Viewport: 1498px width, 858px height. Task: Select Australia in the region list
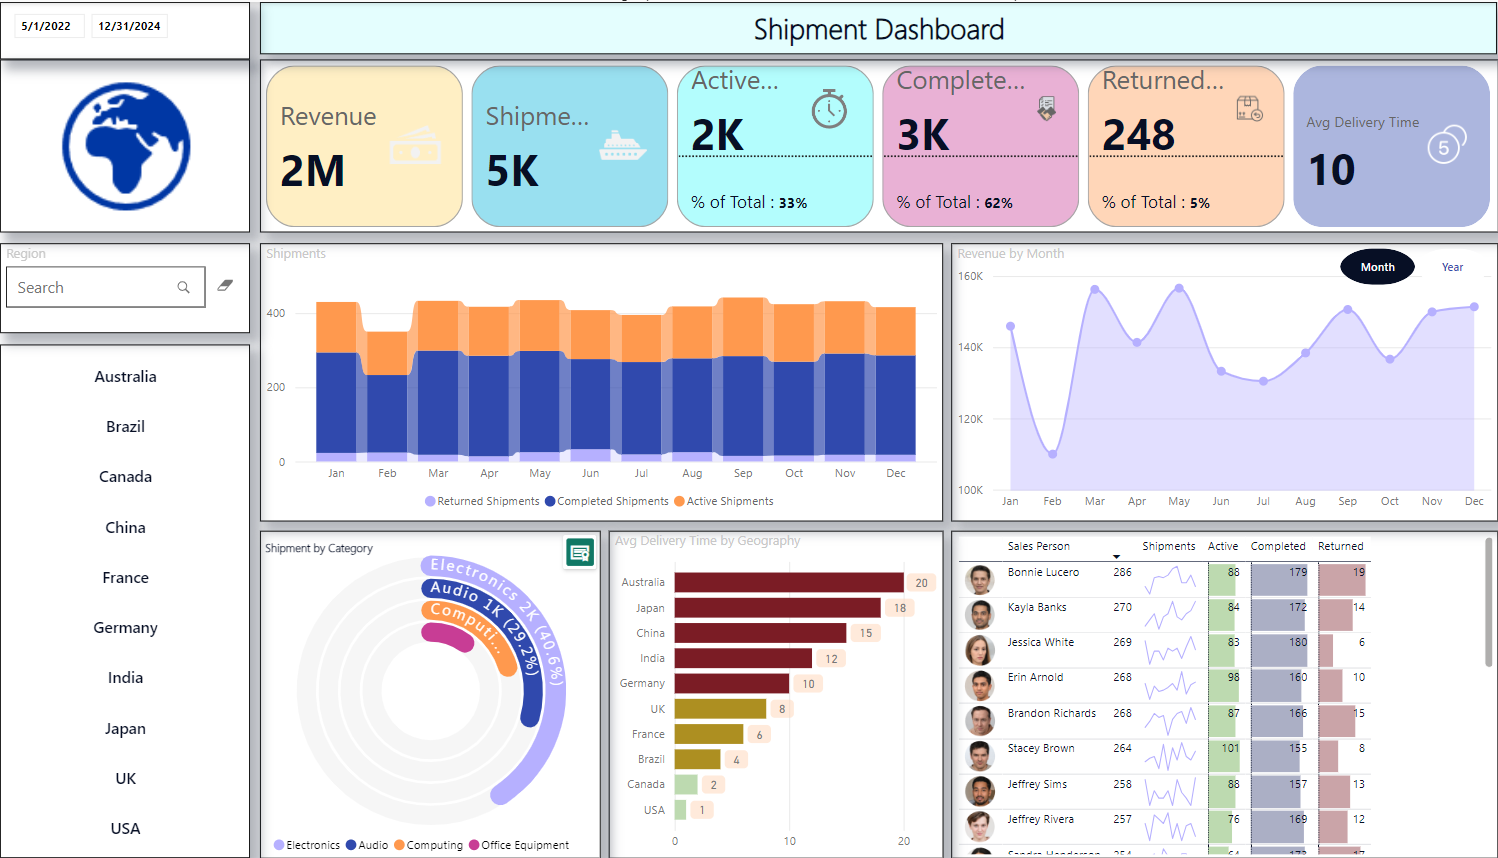[126, 377]
